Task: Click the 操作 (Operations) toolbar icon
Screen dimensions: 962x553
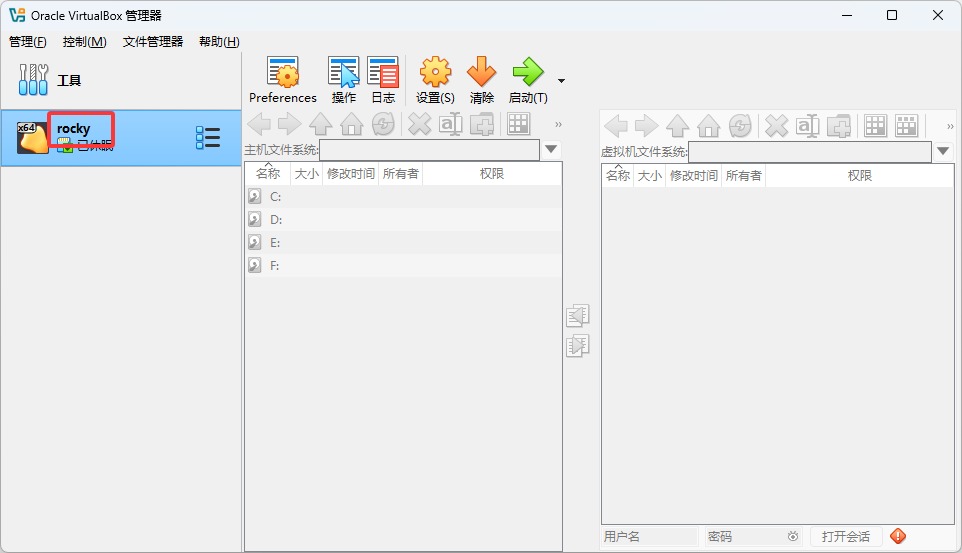Action: click(x=343, y=79)
